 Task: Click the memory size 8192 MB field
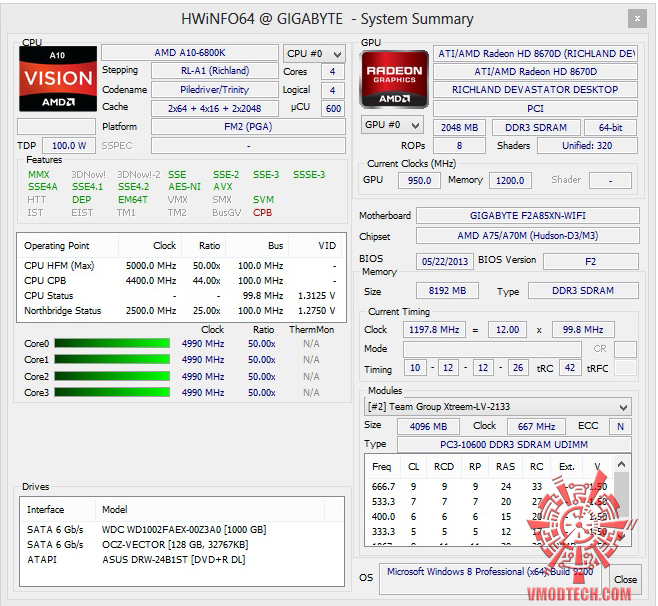pos(447,290)
